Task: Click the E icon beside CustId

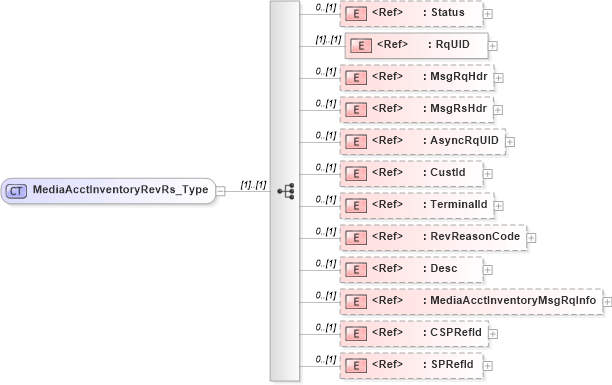Action: point(356,174)
